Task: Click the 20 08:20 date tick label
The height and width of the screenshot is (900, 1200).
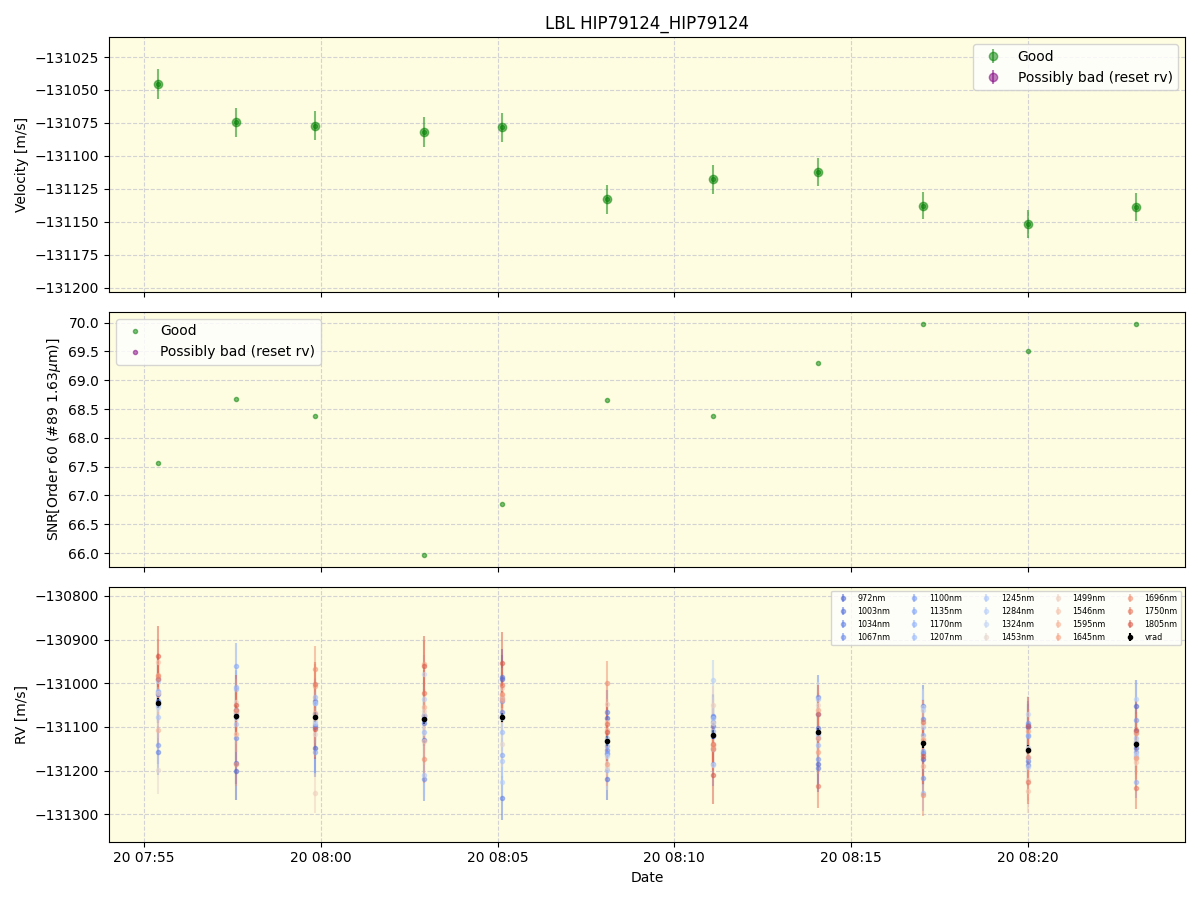Action: point(1028,857)
